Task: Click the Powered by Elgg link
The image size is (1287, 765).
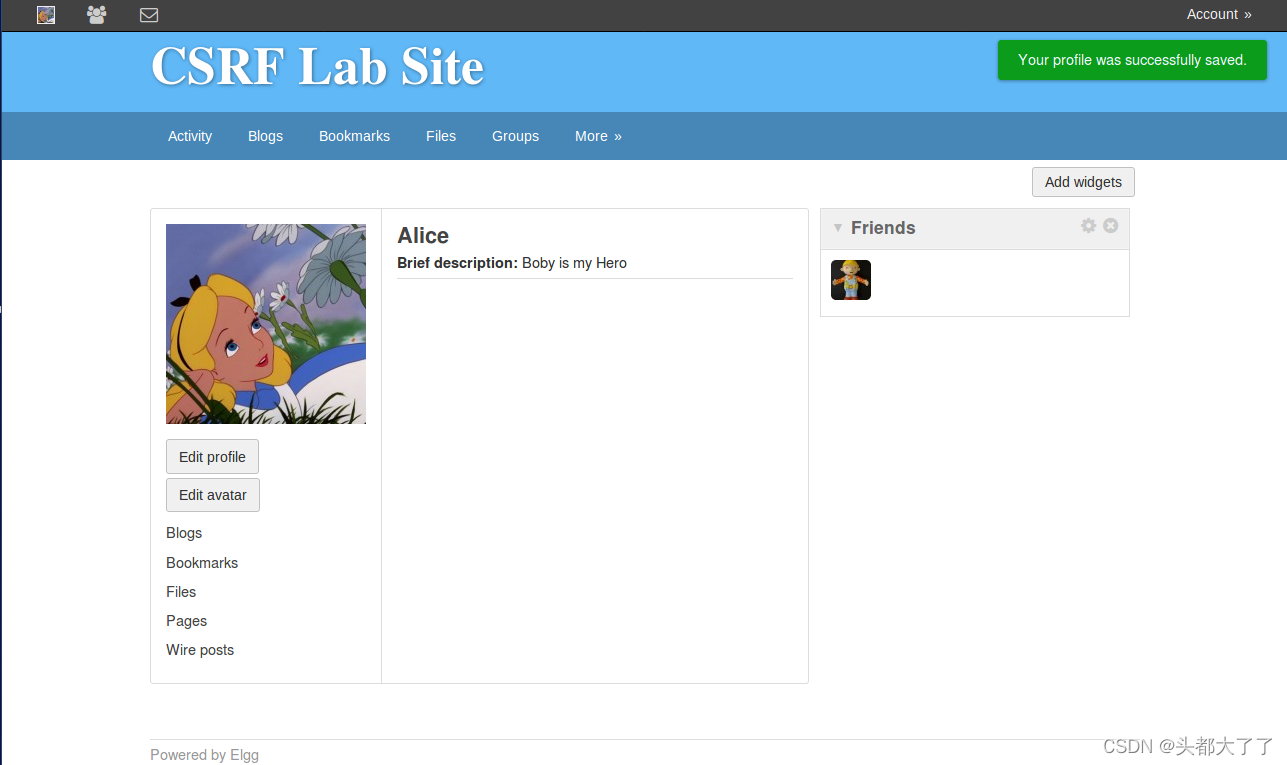Action: coord(204,755)
